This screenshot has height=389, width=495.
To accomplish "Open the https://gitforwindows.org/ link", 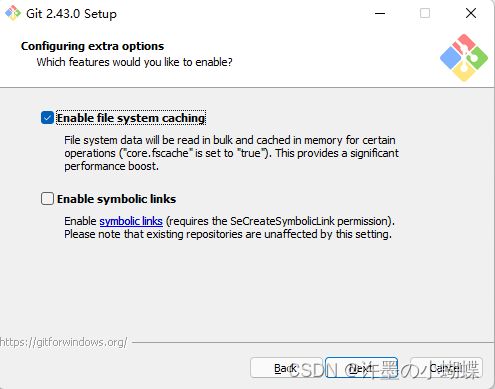I will click(64, 342).
